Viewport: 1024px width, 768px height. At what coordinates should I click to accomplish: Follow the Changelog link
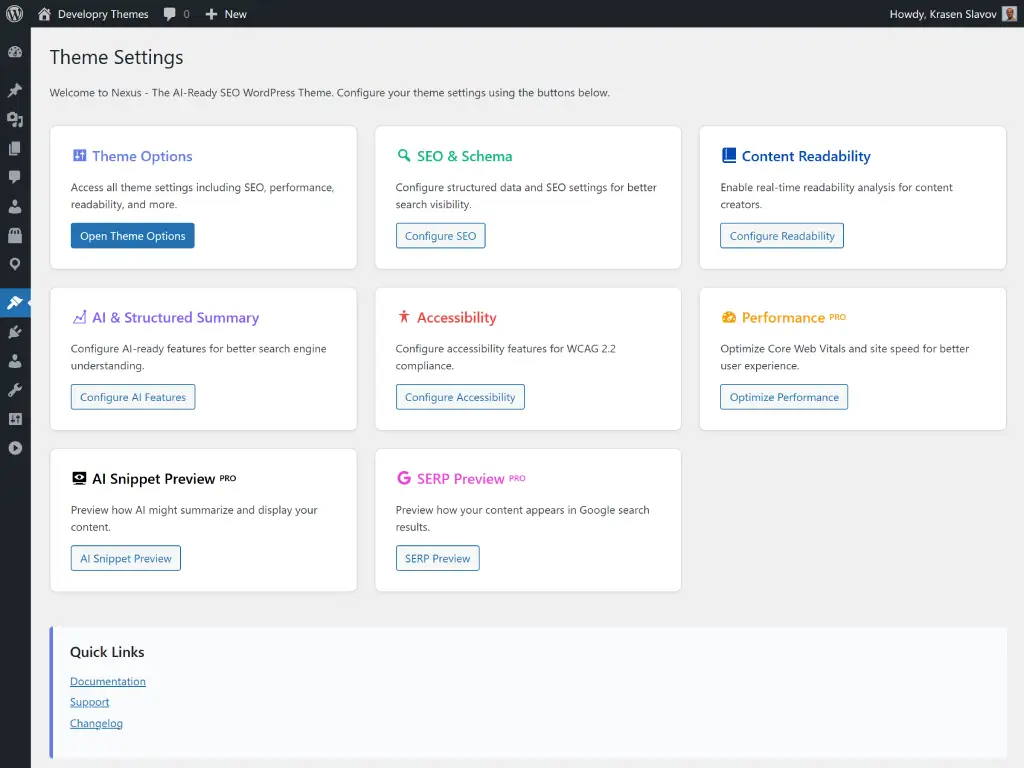(96, 723)
